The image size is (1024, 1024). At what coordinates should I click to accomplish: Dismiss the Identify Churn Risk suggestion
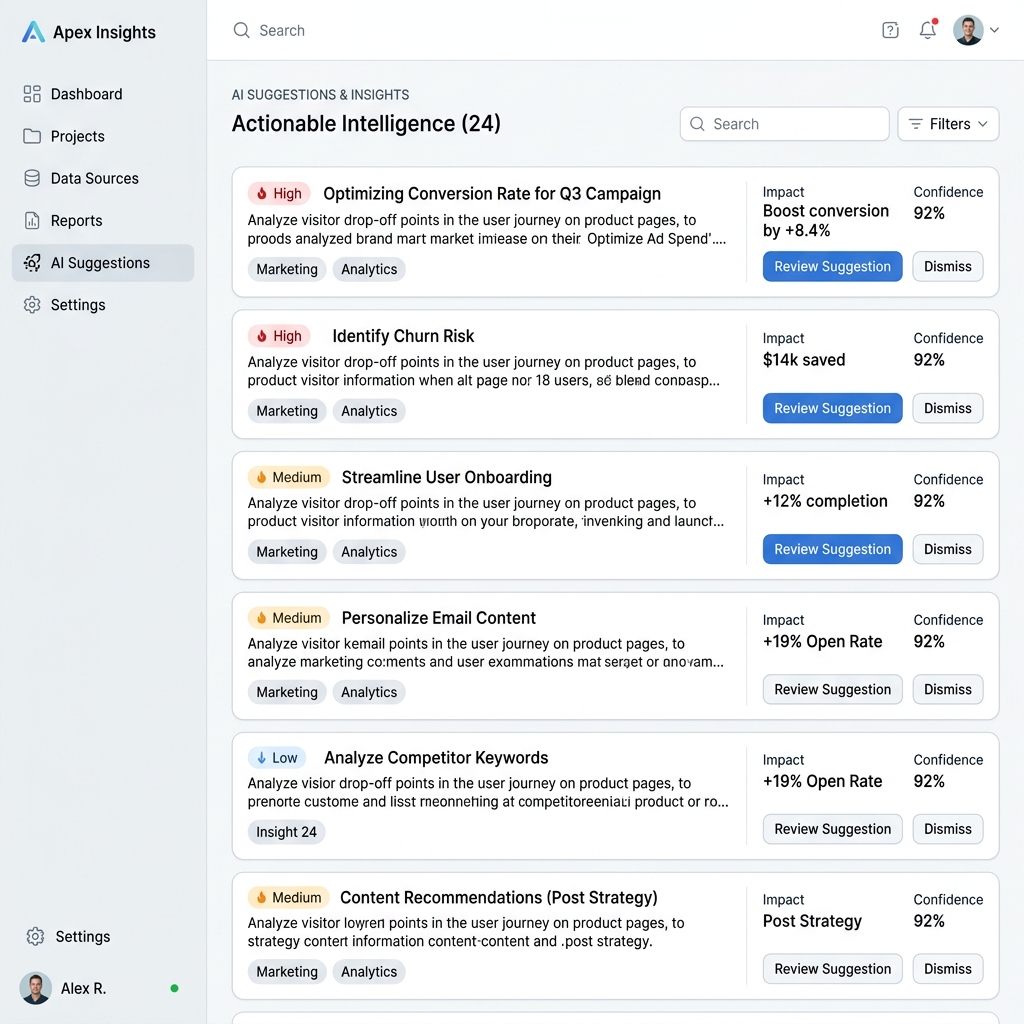click(x=948, y=408)
